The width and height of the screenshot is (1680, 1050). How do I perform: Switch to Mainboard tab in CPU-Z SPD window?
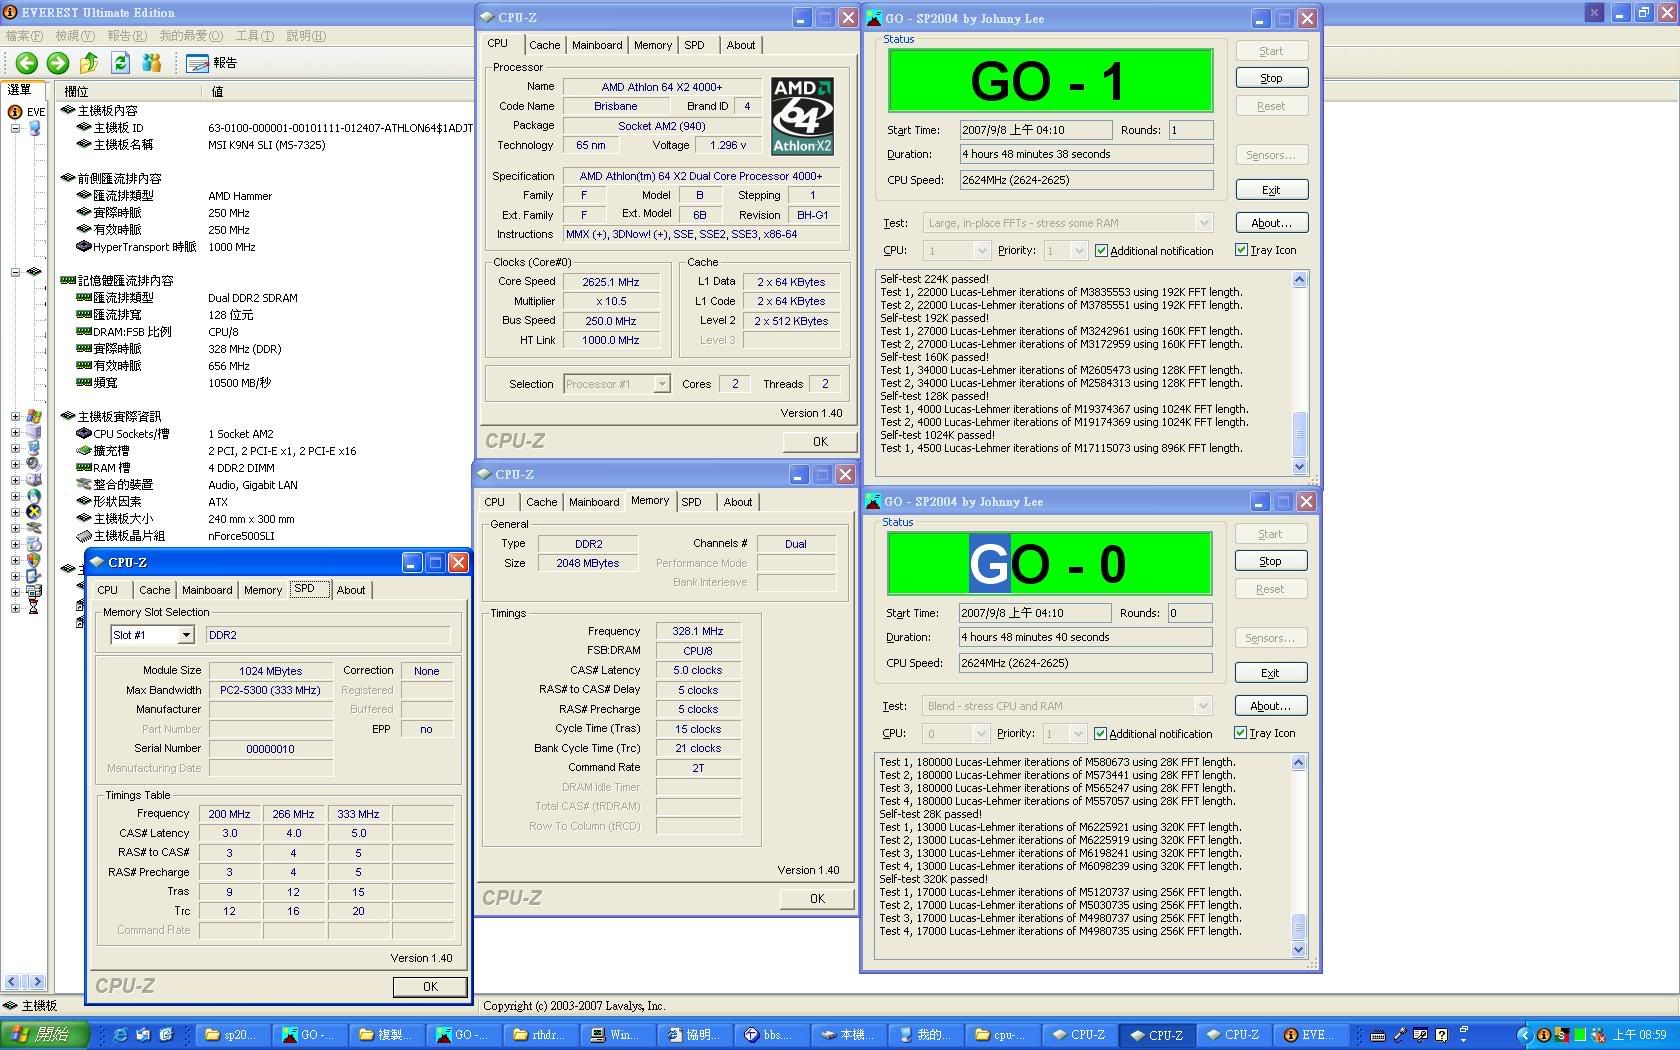coord(207,590)
